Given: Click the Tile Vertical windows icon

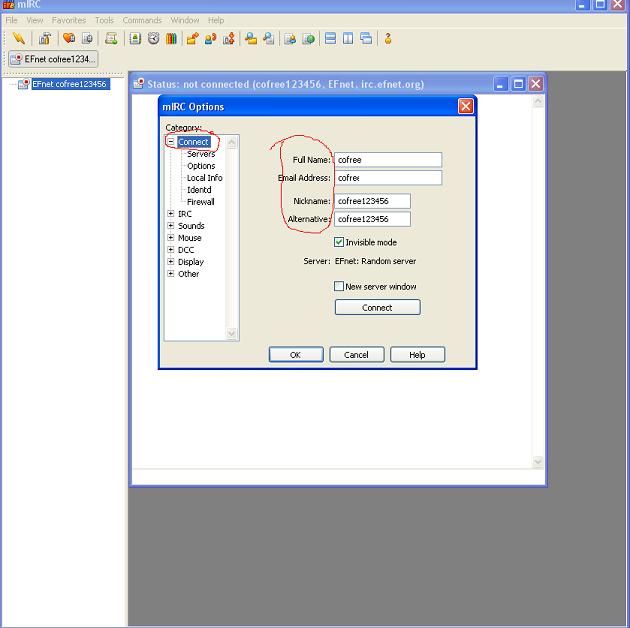Looking at the screenshot, I should pyautogui.click(x=348, y=39).
